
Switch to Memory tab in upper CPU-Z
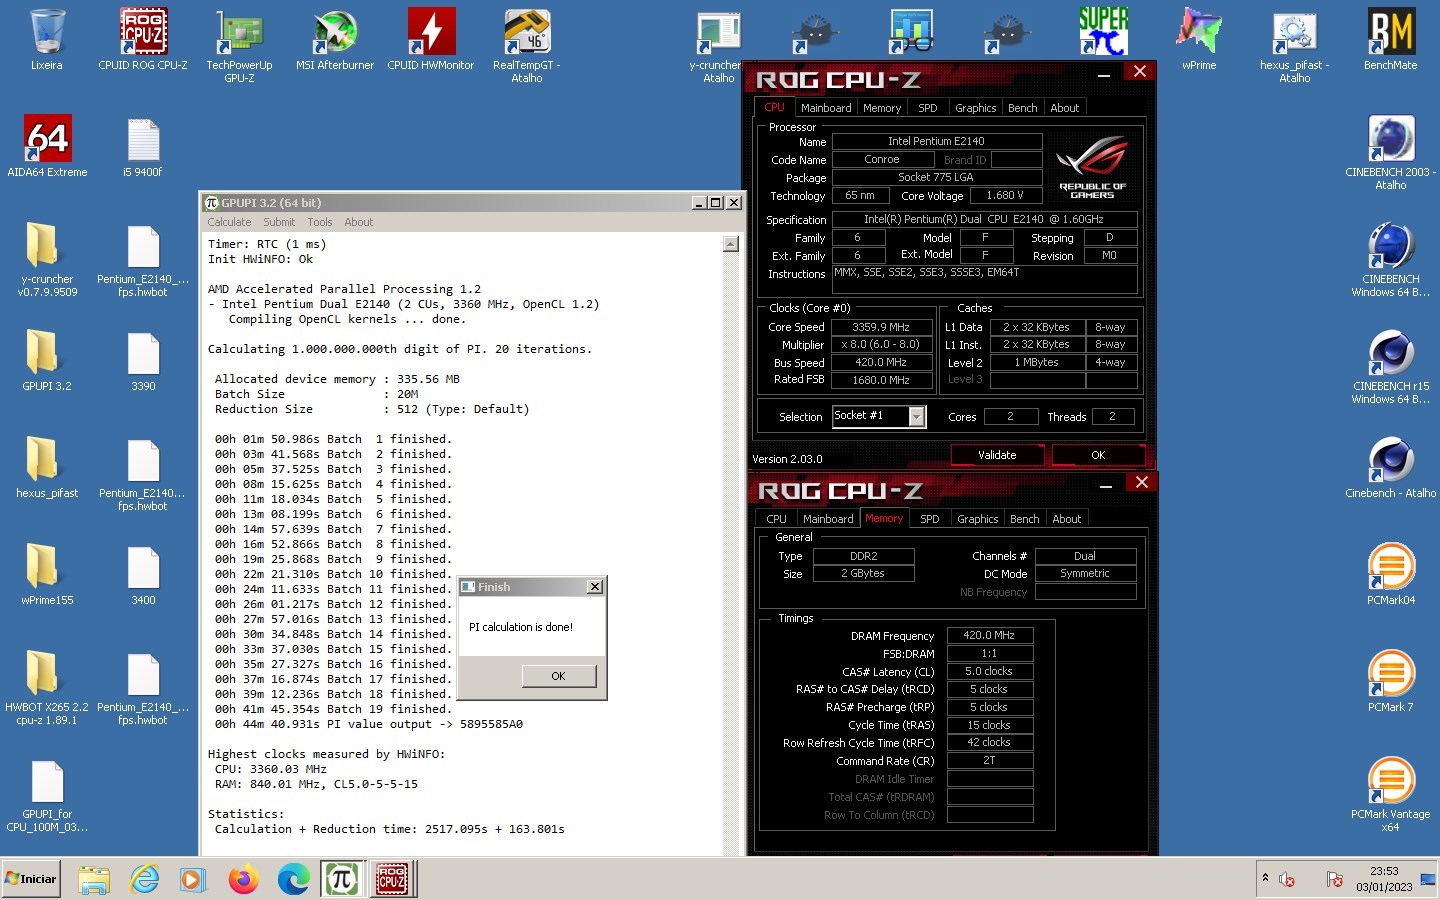pyautogui.click(x=882, y=108)
